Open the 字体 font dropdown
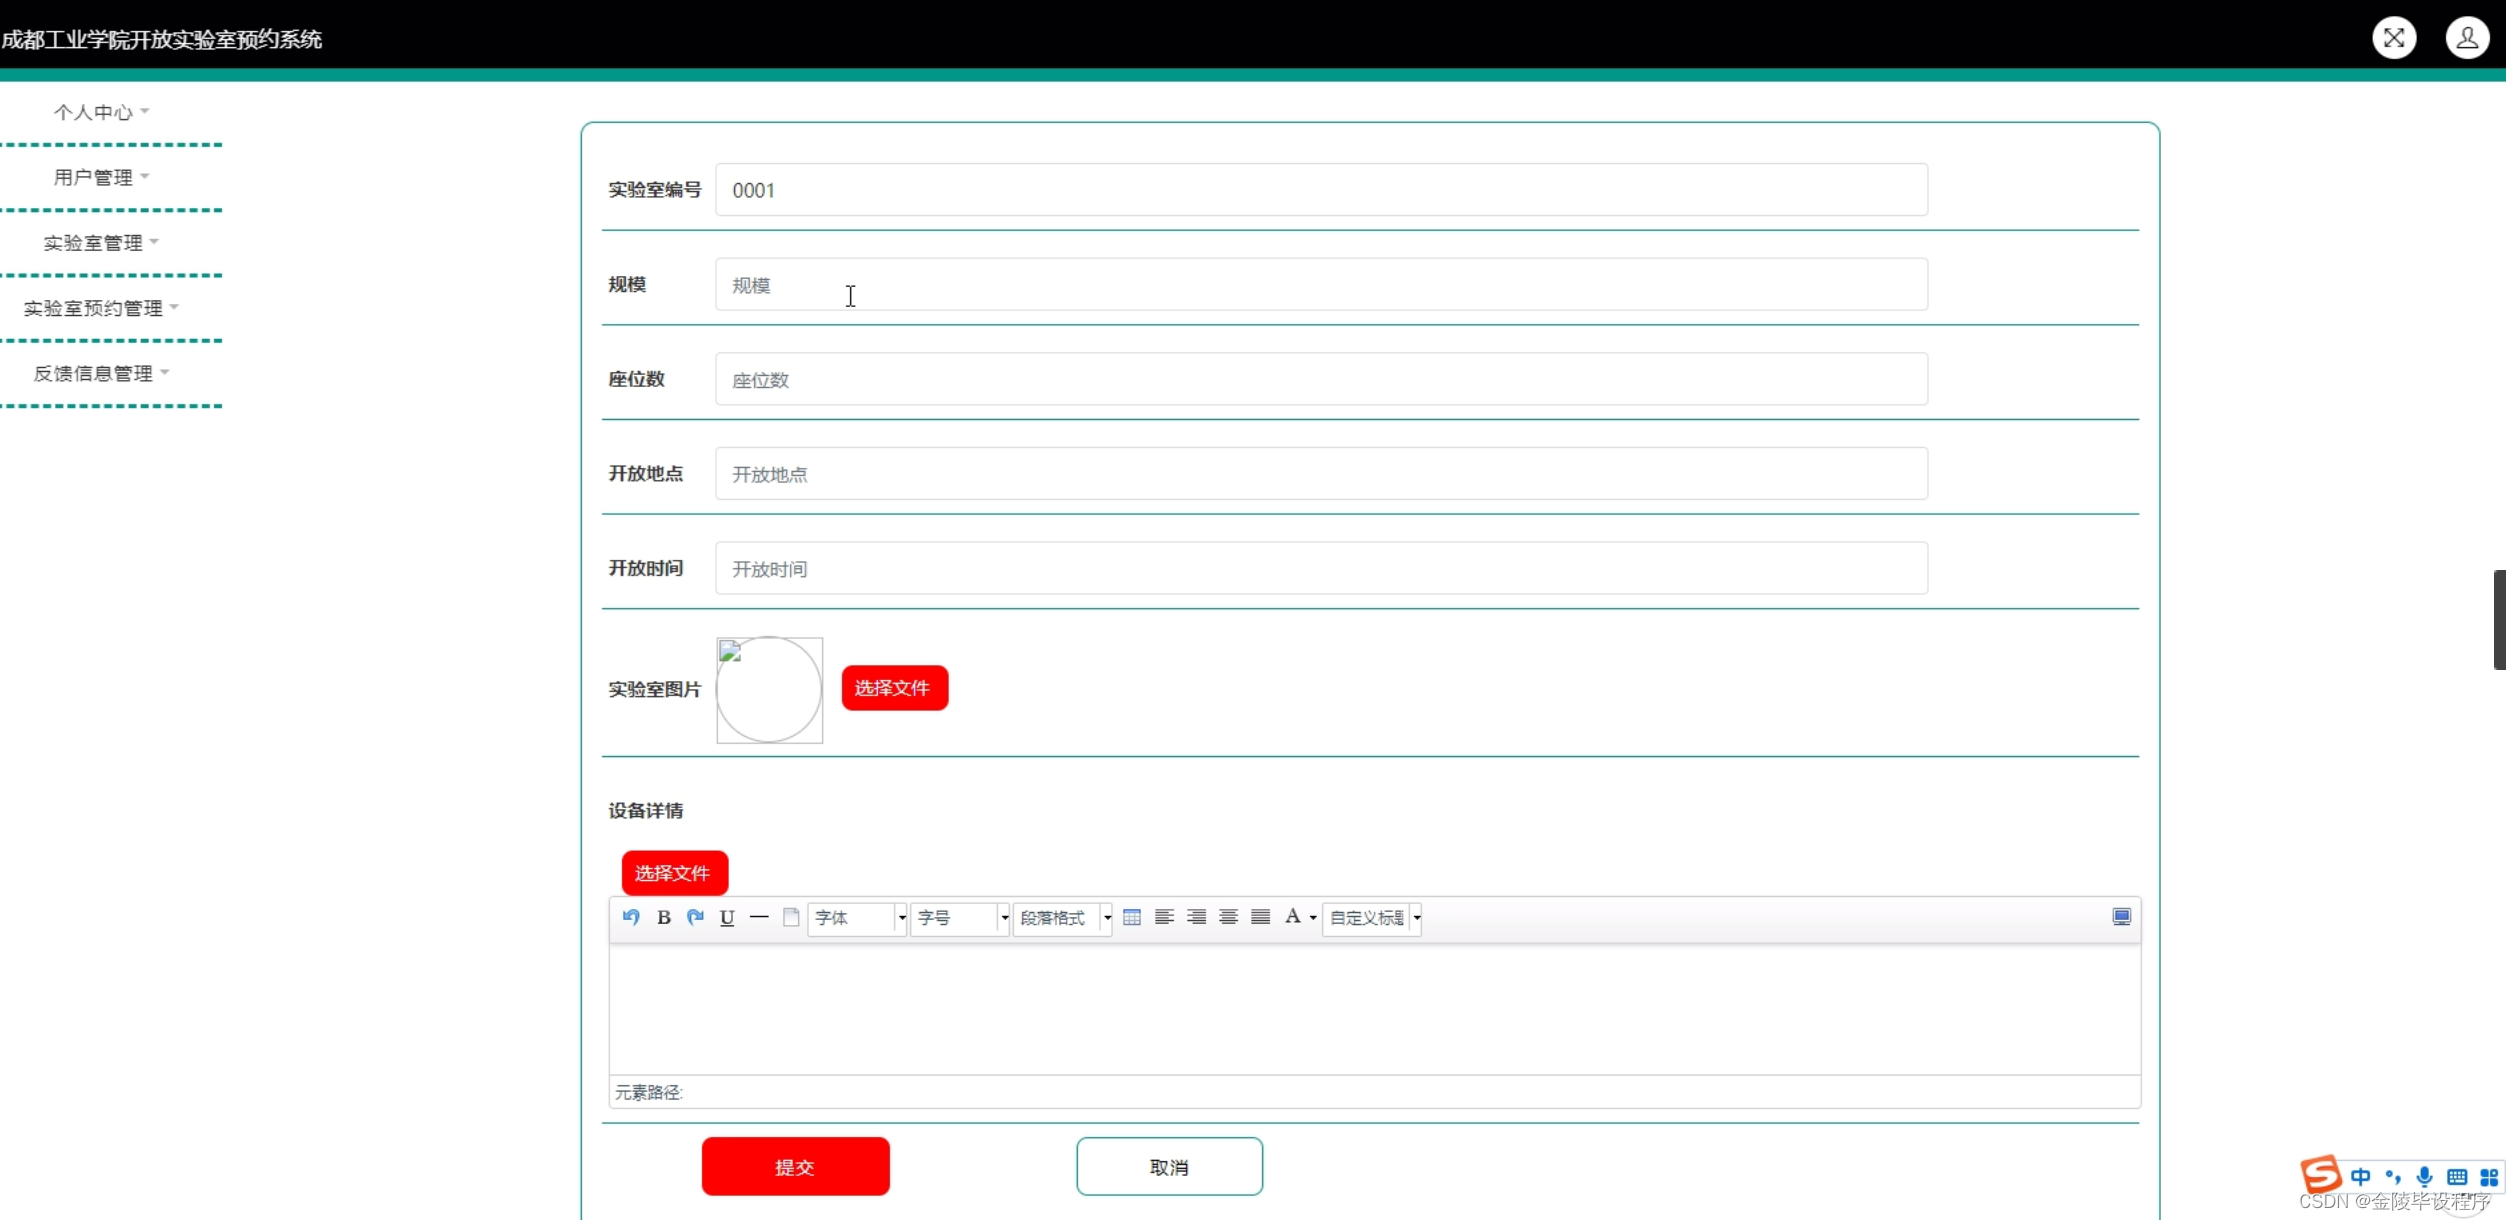Image resolution: width=2506 pixels, height=1220 pixels. (x=855, y=918)
